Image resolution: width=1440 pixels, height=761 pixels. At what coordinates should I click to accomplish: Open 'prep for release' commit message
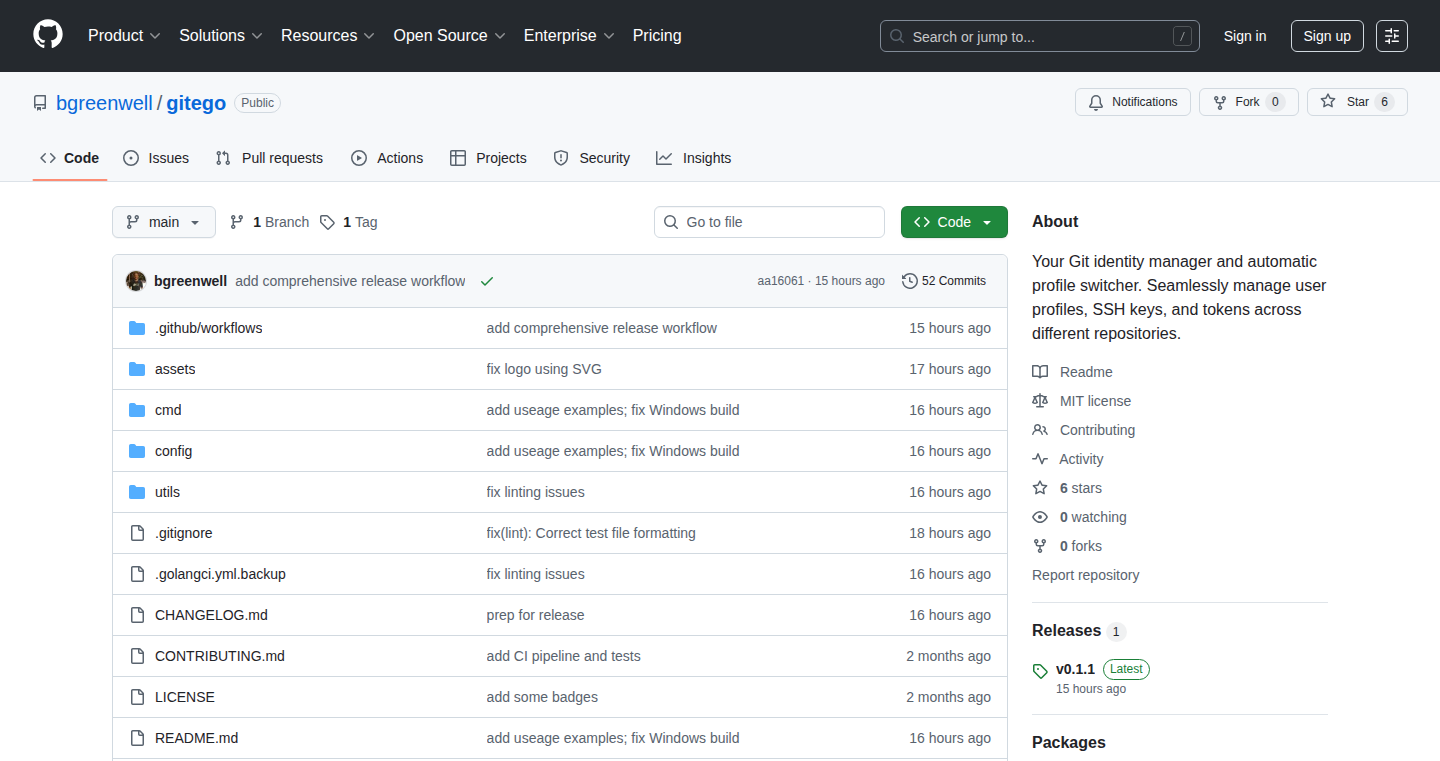535,615
